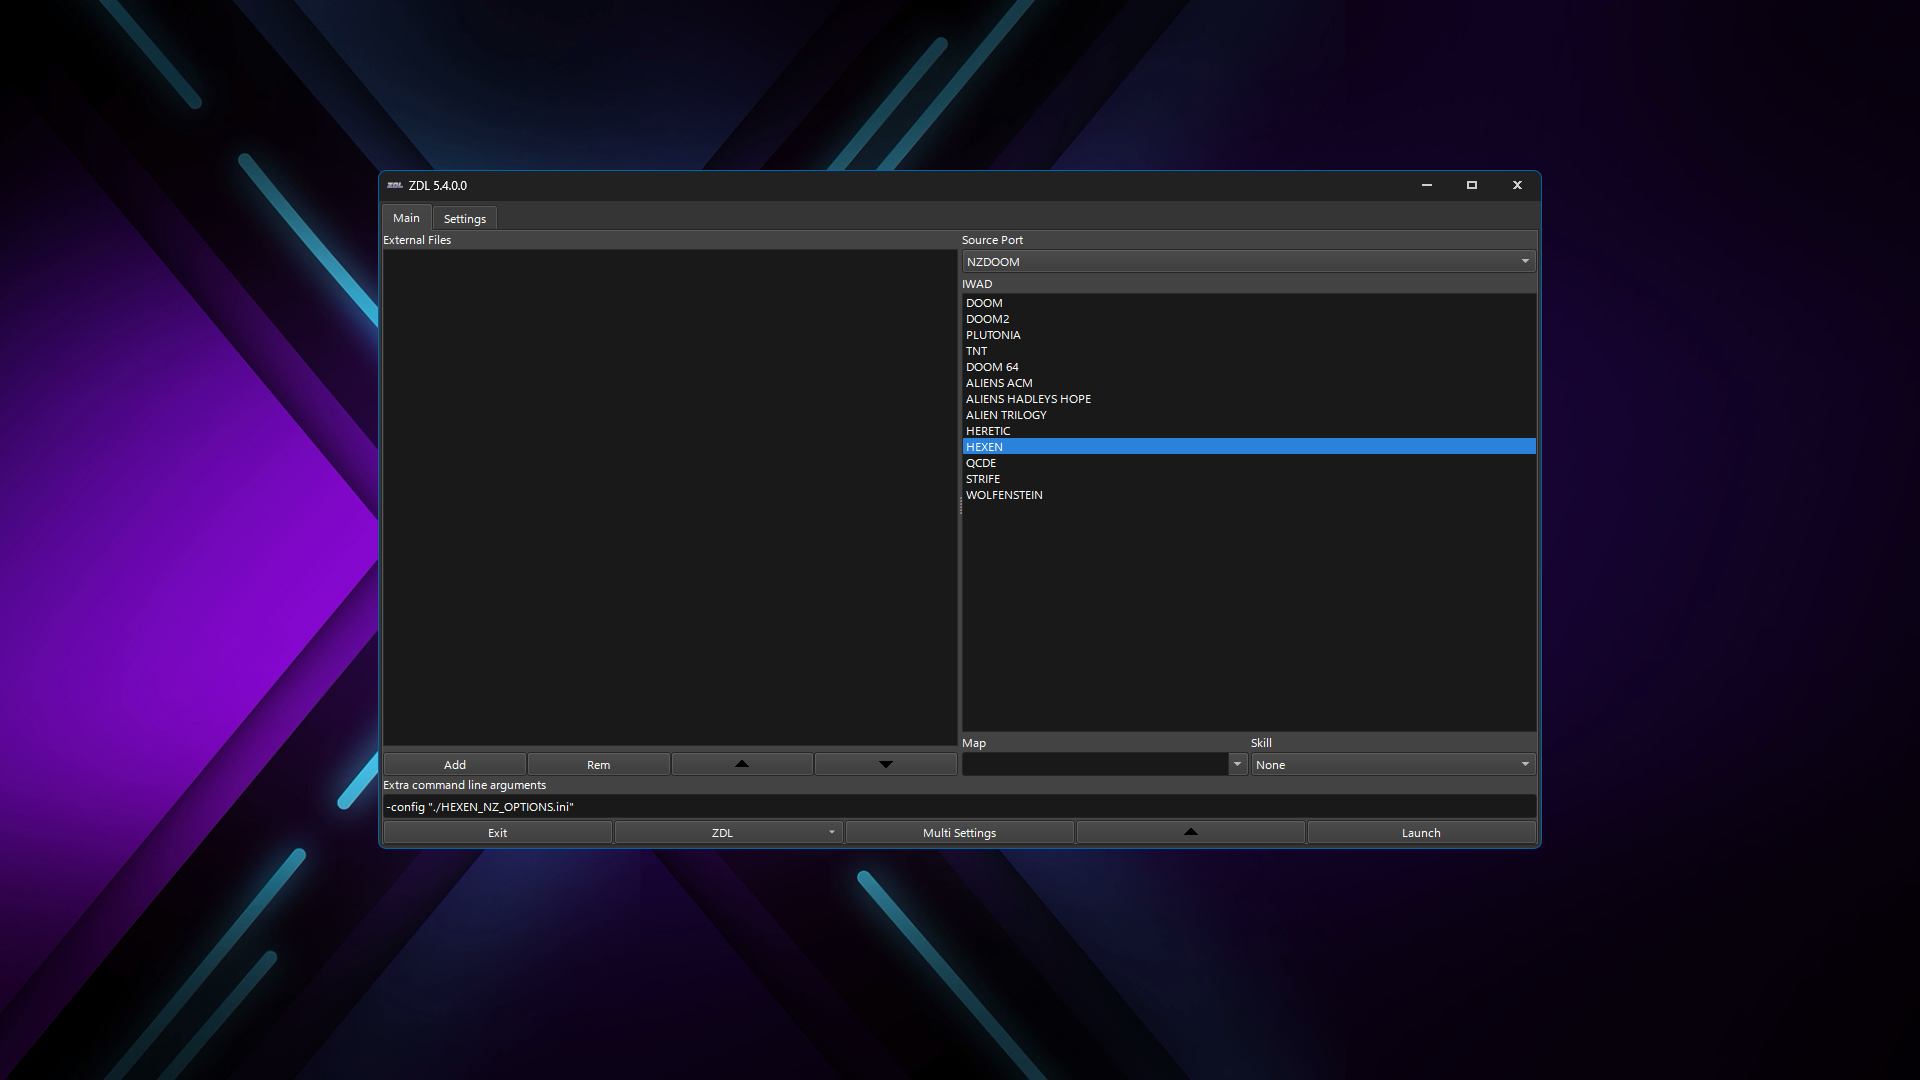Click the Exit button

497,832
